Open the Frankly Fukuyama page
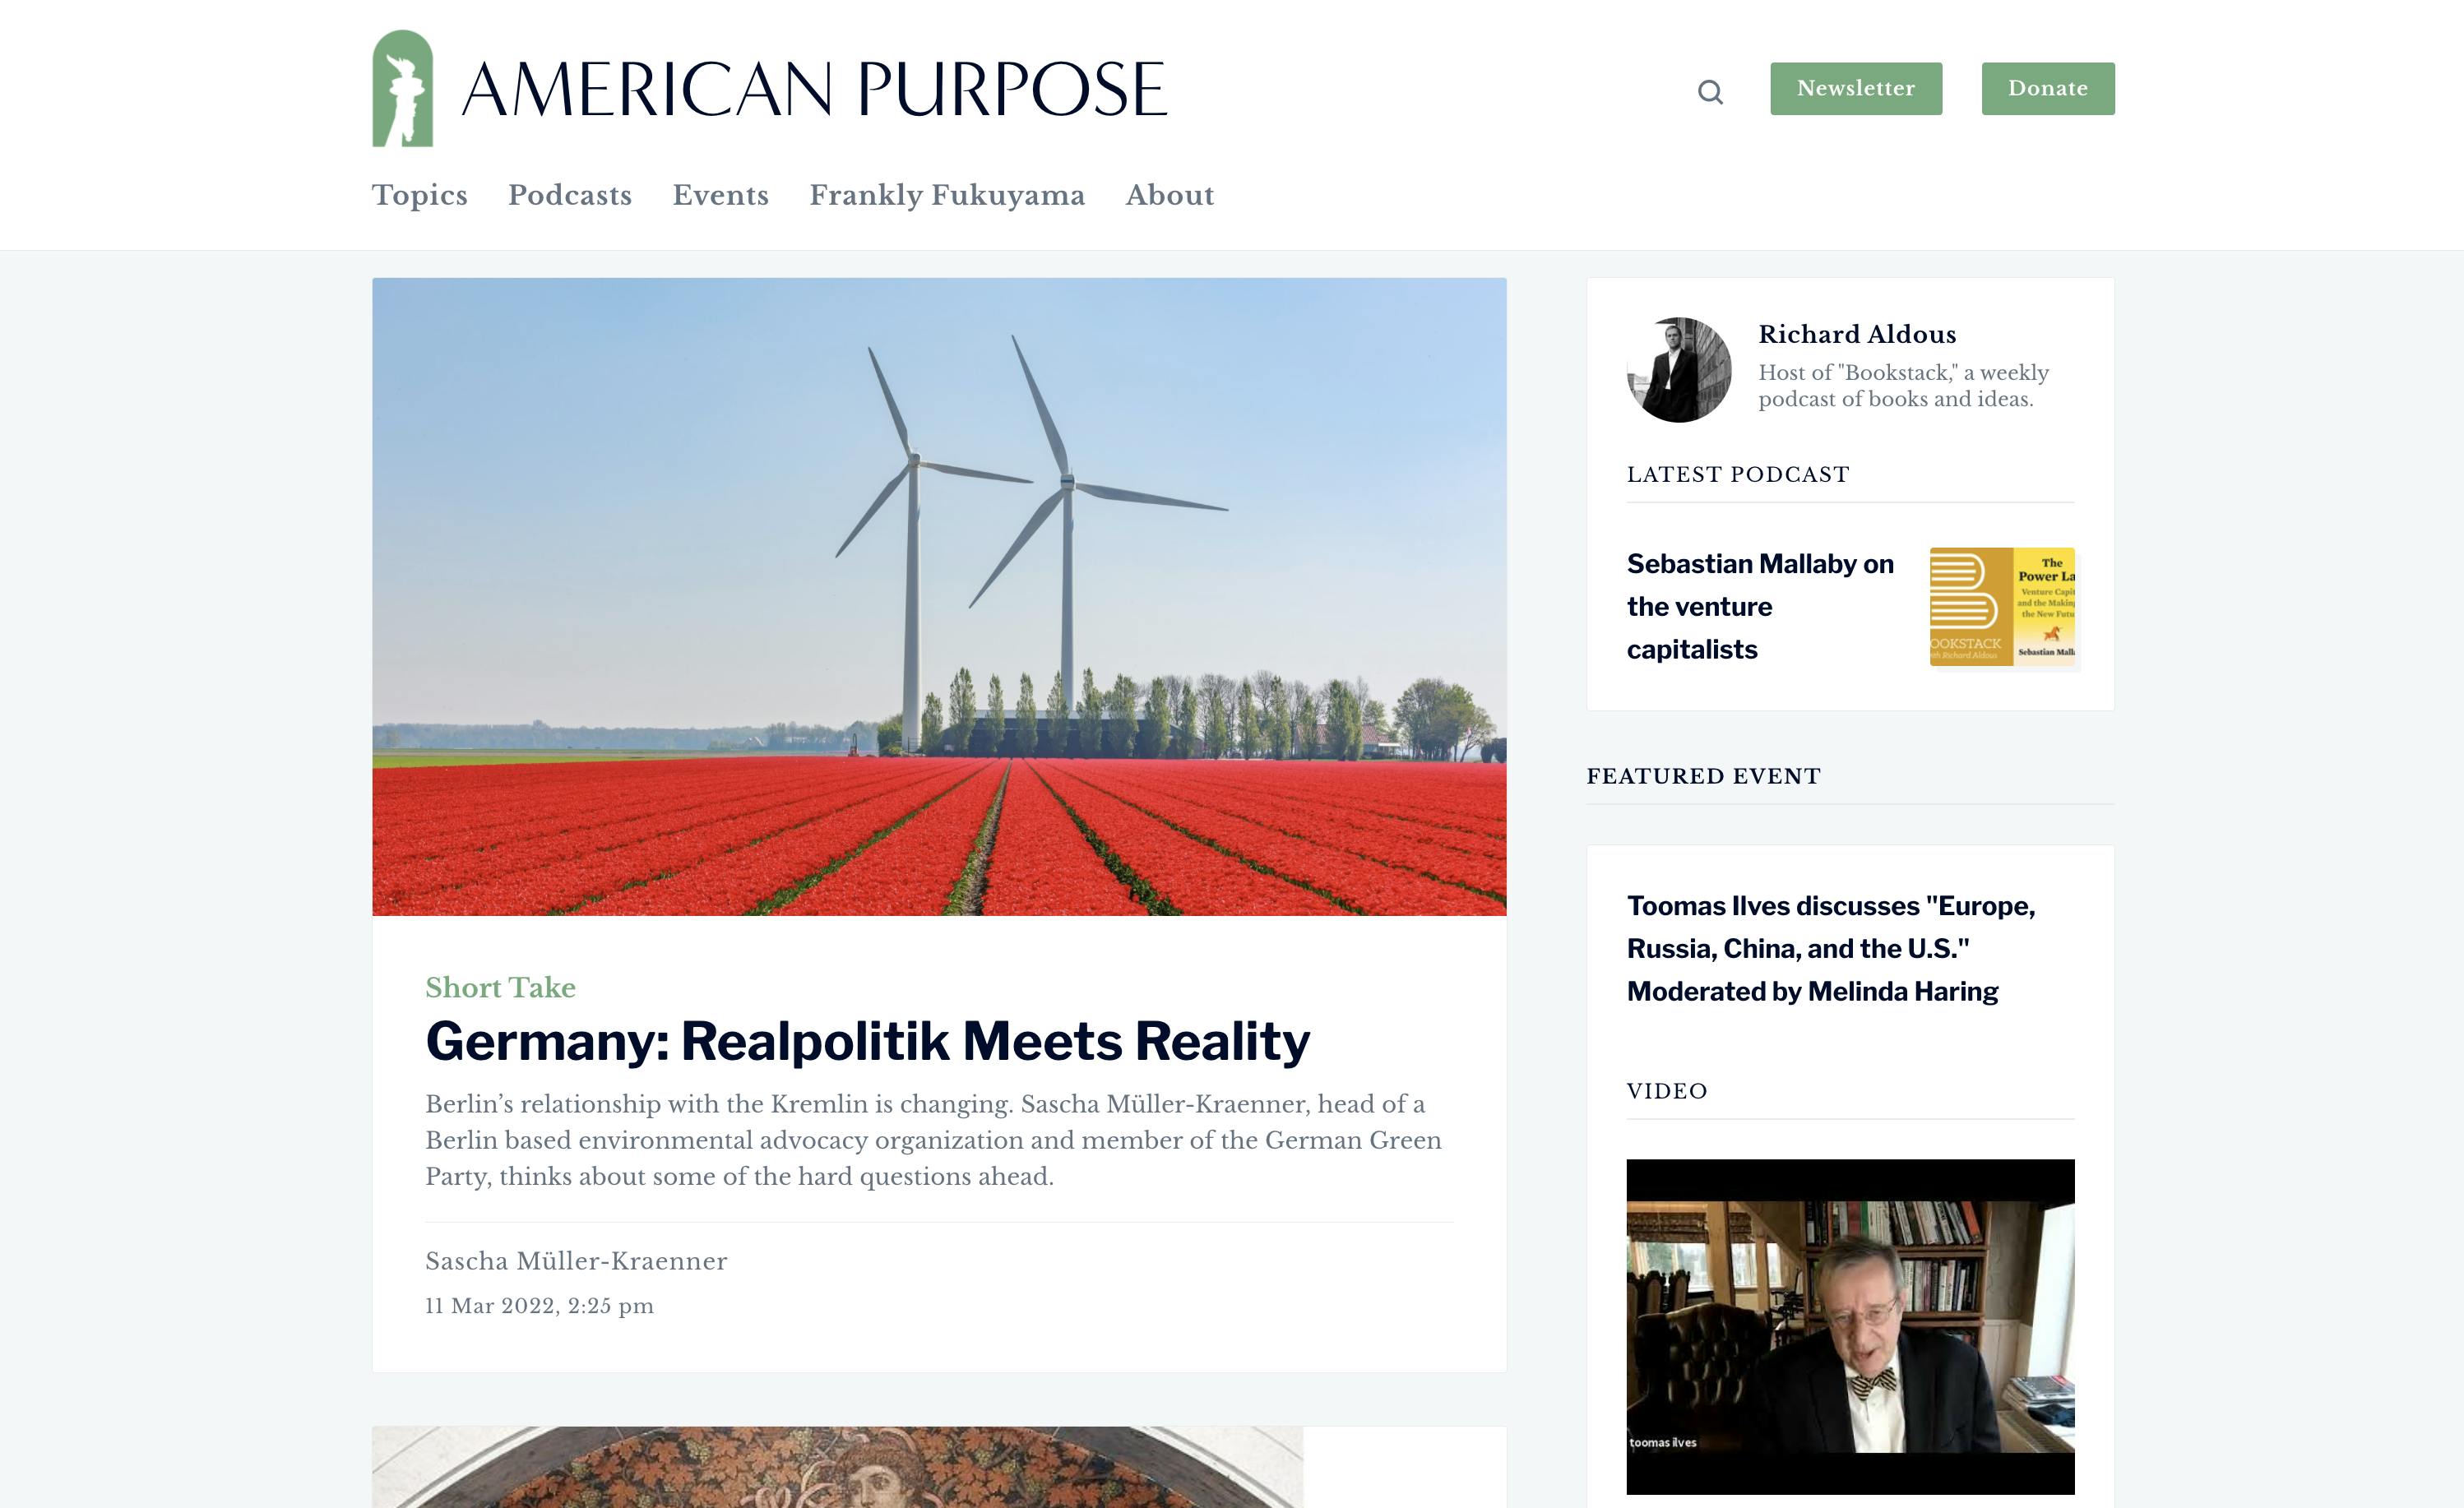This screenshot has width=2464, height=1508. (x=947, y=196)
